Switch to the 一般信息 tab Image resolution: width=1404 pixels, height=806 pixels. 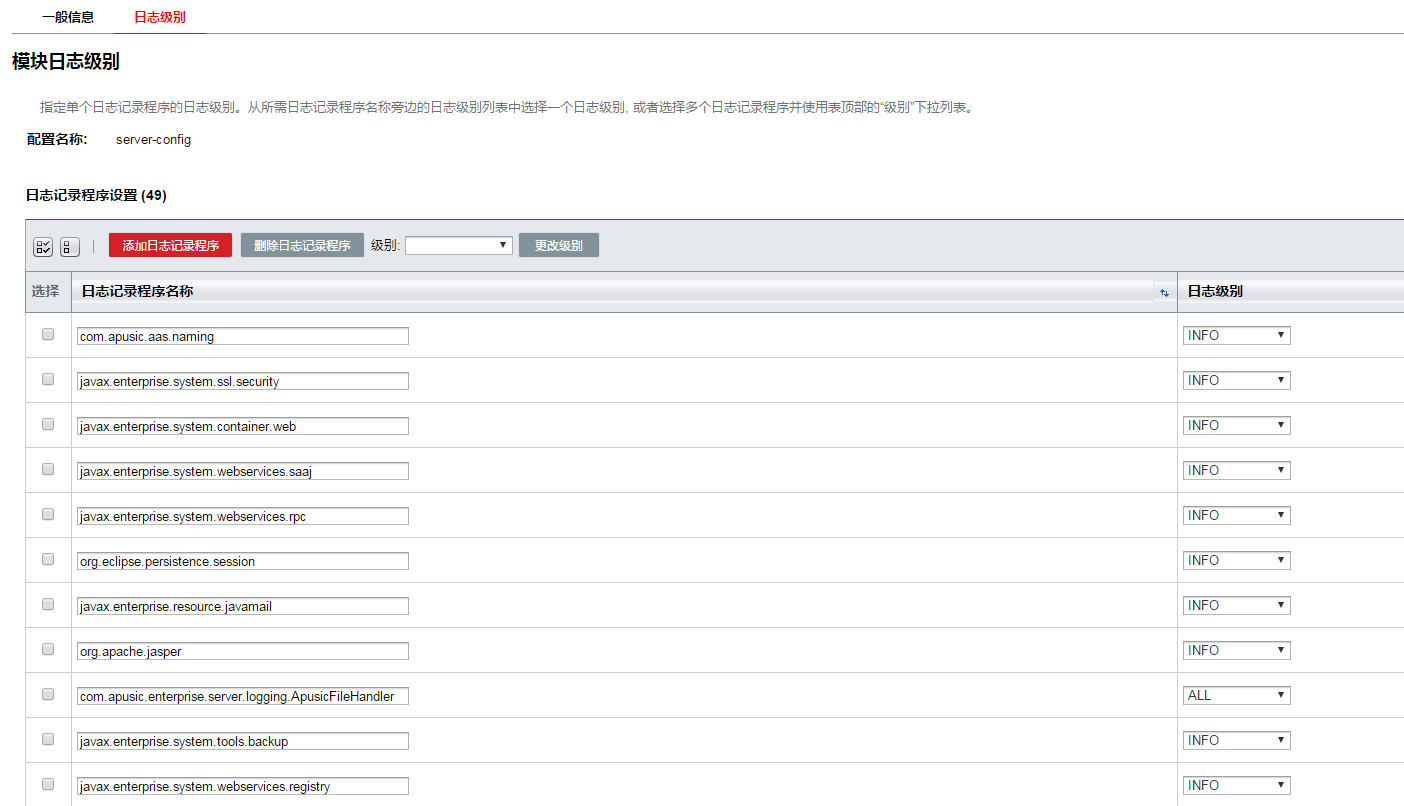68,17
